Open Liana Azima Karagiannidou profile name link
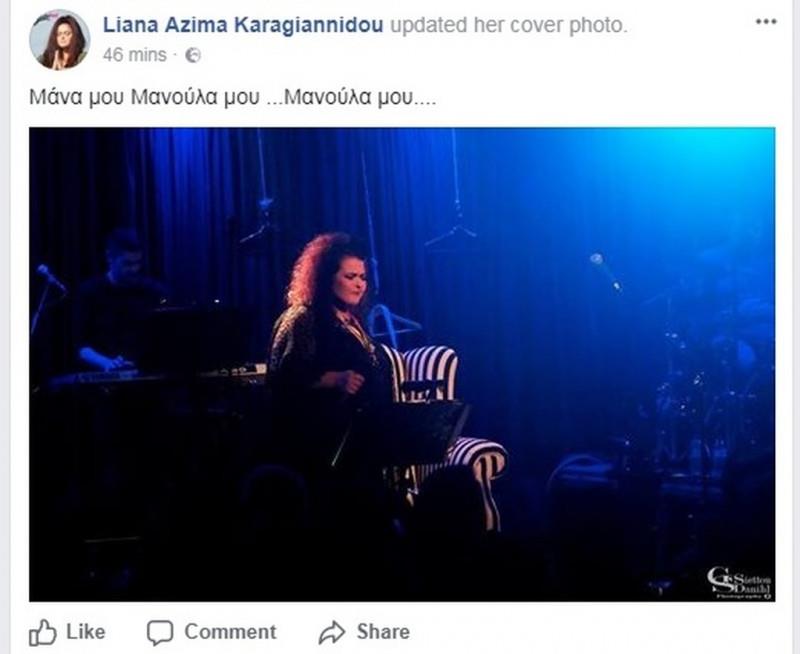Viewport: 800px width, 654px height. pyautogui.click(x=243, y=25)
